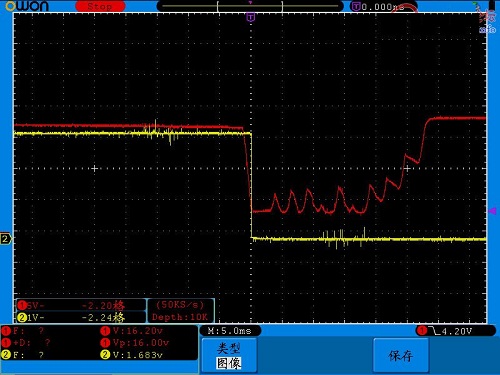Click the purple T trigger position marker
Image resolution: width=500 pixels, height=375 pixels.
click(251, 17)
